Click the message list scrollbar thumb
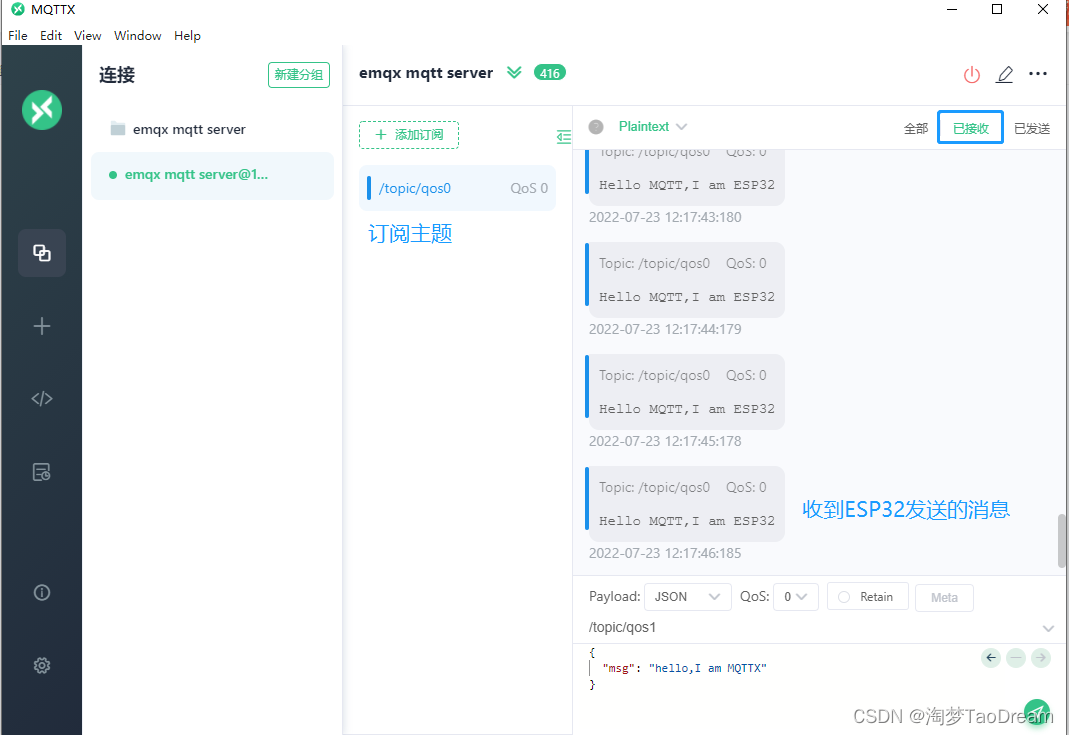The image size is (1069, 735). 1062,541
